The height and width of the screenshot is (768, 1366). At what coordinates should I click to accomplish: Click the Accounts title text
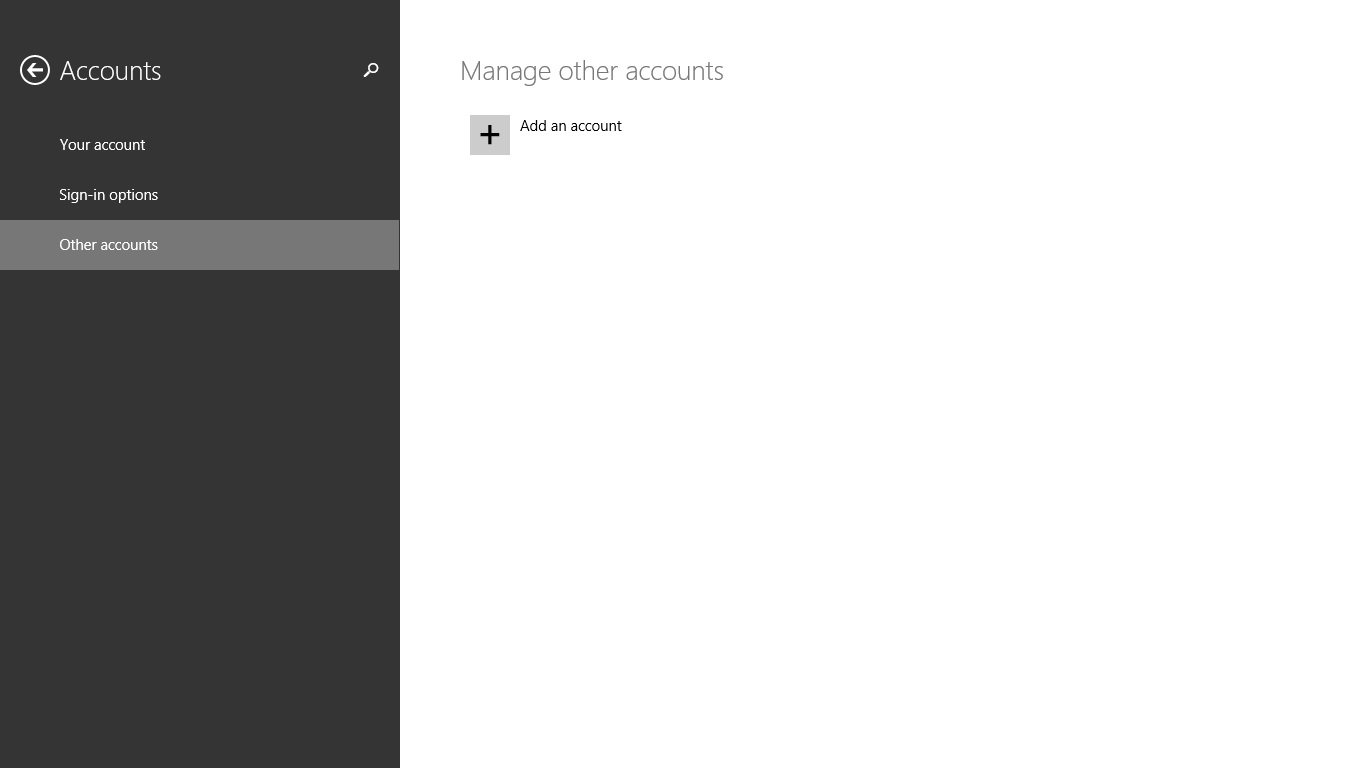click(110, 71)
